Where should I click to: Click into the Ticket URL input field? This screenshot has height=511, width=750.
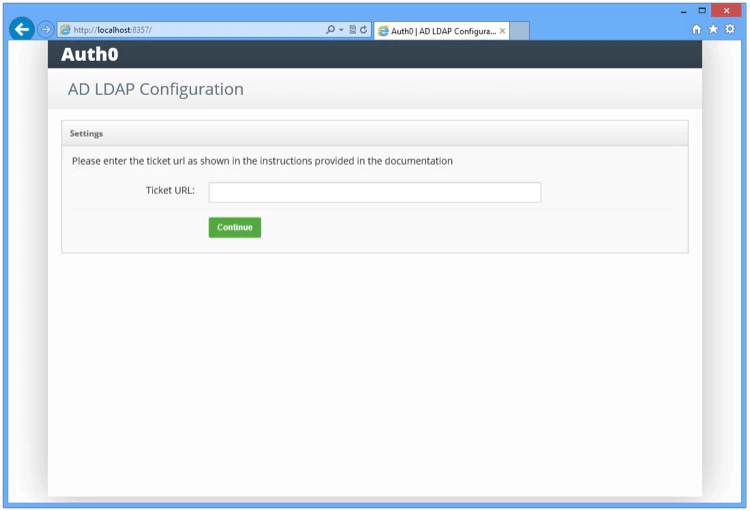click(375, 192)
